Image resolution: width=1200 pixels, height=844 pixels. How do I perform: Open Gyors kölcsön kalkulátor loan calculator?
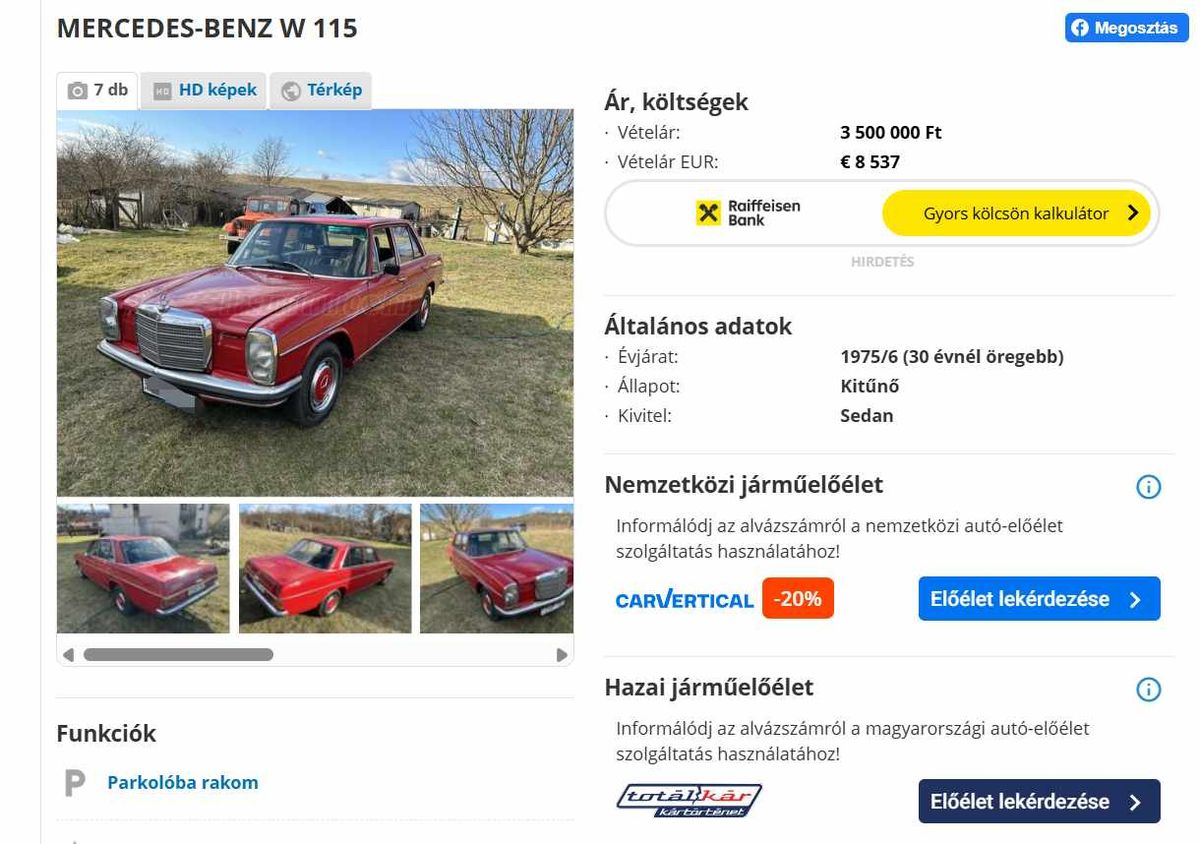tap(1016, 213)
